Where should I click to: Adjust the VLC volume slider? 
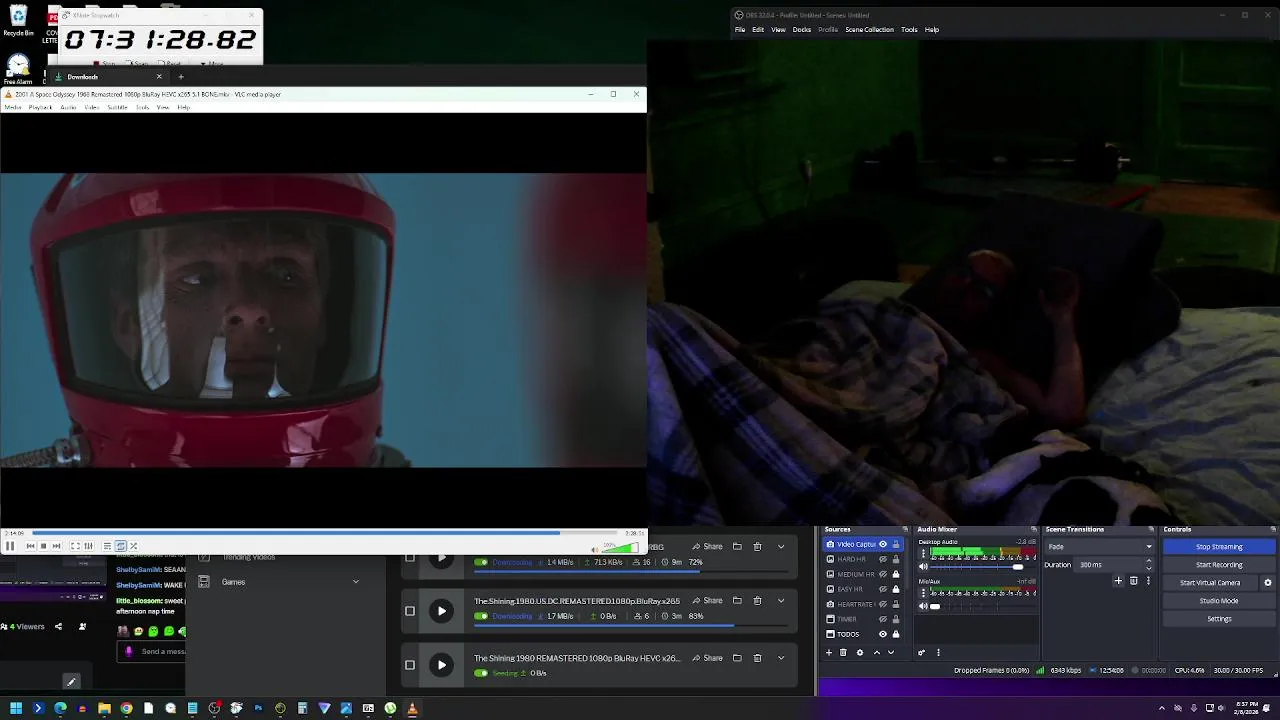click(x=620, y=547)
